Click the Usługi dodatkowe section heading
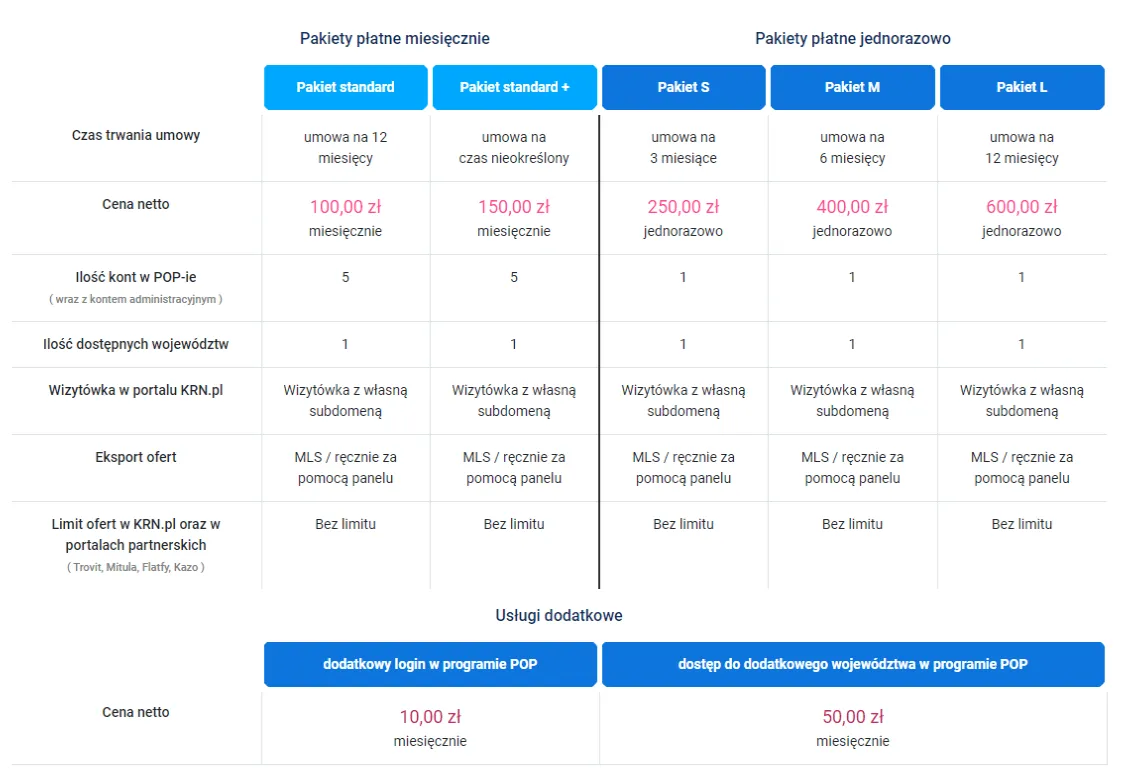The width and height of the screenshot is (1131, 779). [558, 616]
